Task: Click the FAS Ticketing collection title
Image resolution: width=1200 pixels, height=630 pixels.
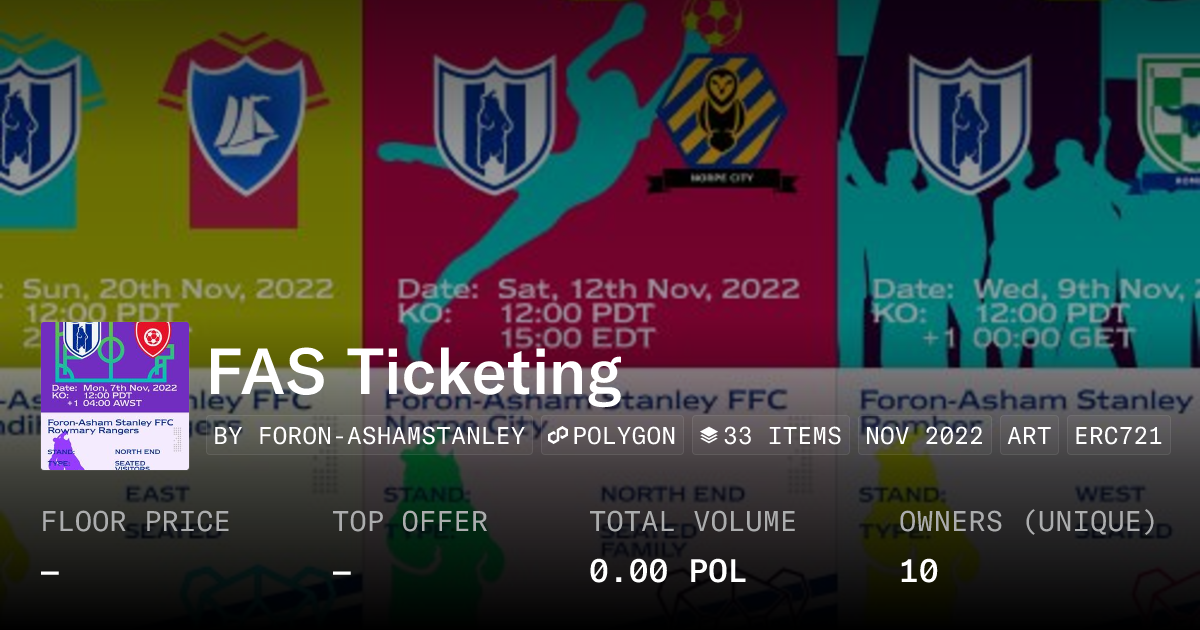Action: pyautogui.click(x=415, y=375)
